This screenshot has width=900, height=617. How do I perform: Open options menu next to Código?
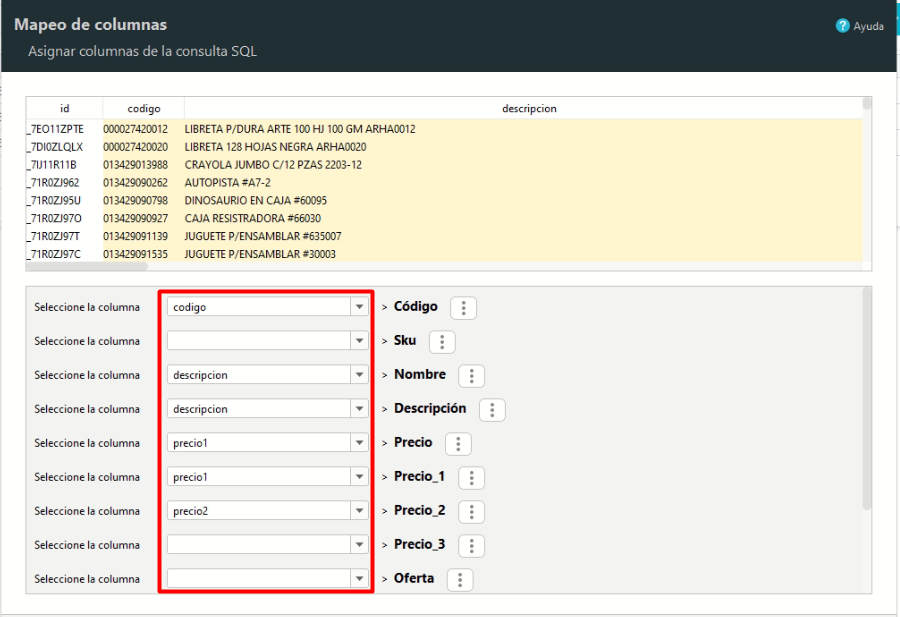[463, 308]
